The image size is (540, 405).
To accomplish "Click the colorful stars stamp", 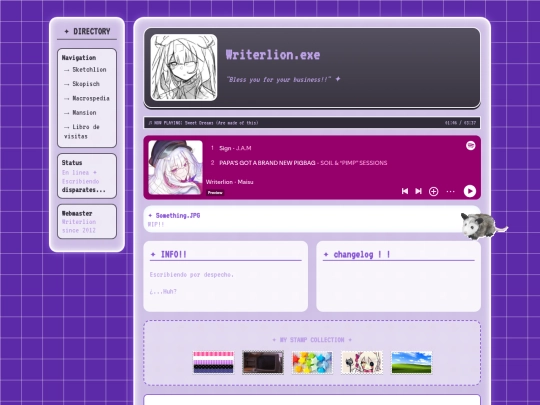I will click(x=312, y=362).
